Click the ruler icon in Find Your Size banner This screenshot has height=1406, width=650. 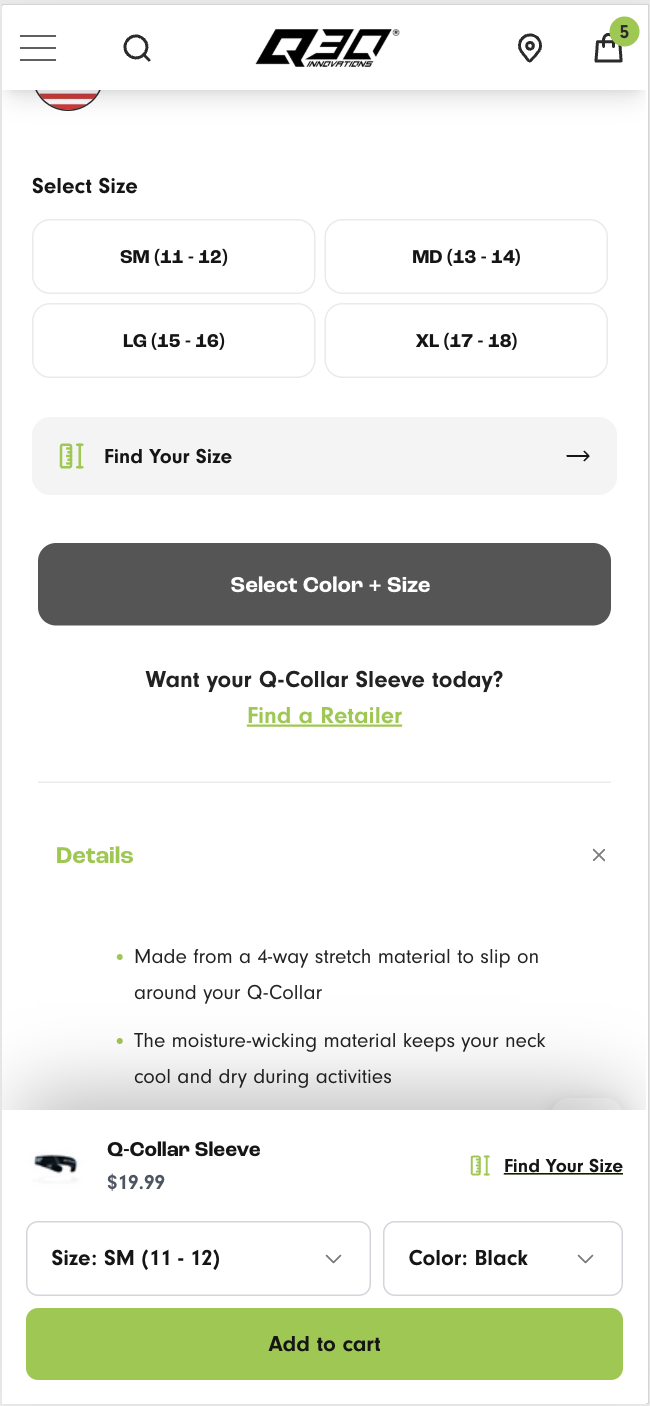(71, 455)
